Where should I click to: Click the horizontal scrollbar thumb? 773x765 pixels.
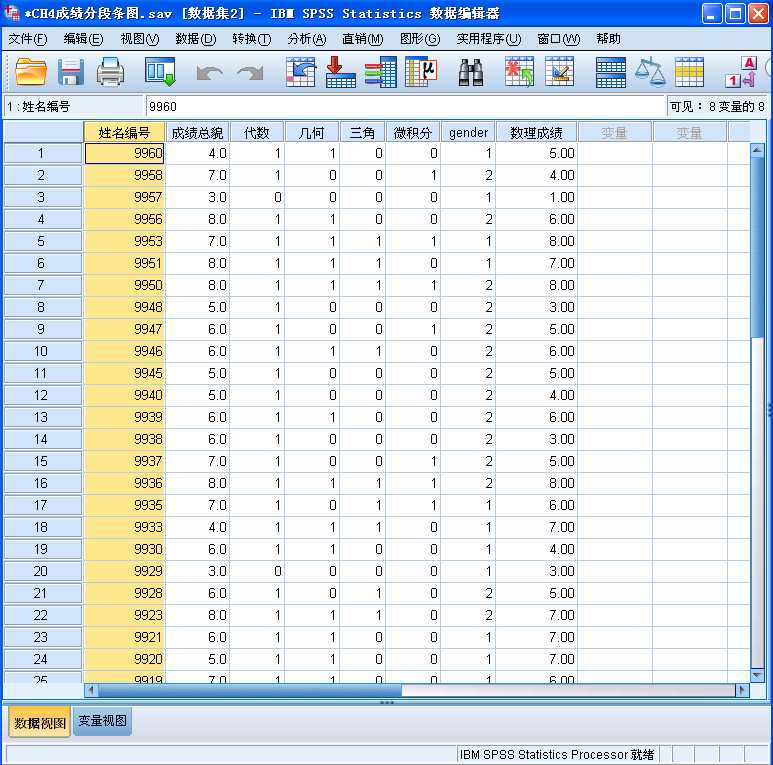[250, 690]
